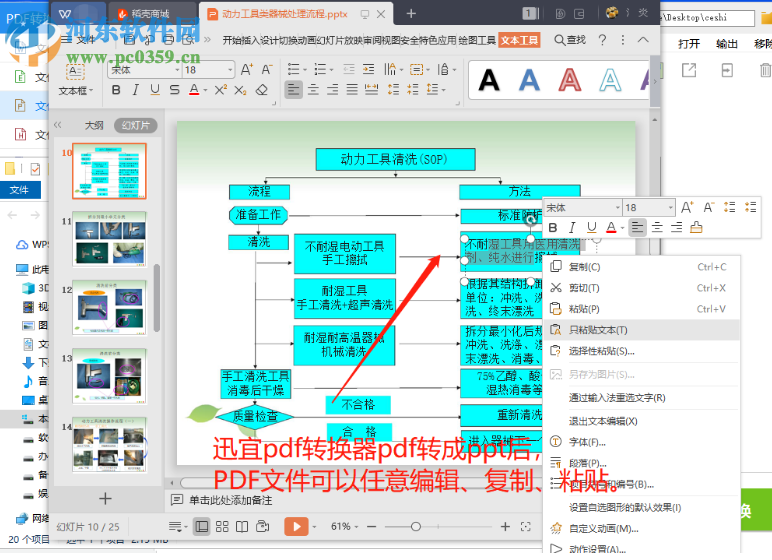Align text right in ribbon

point(333,90)
